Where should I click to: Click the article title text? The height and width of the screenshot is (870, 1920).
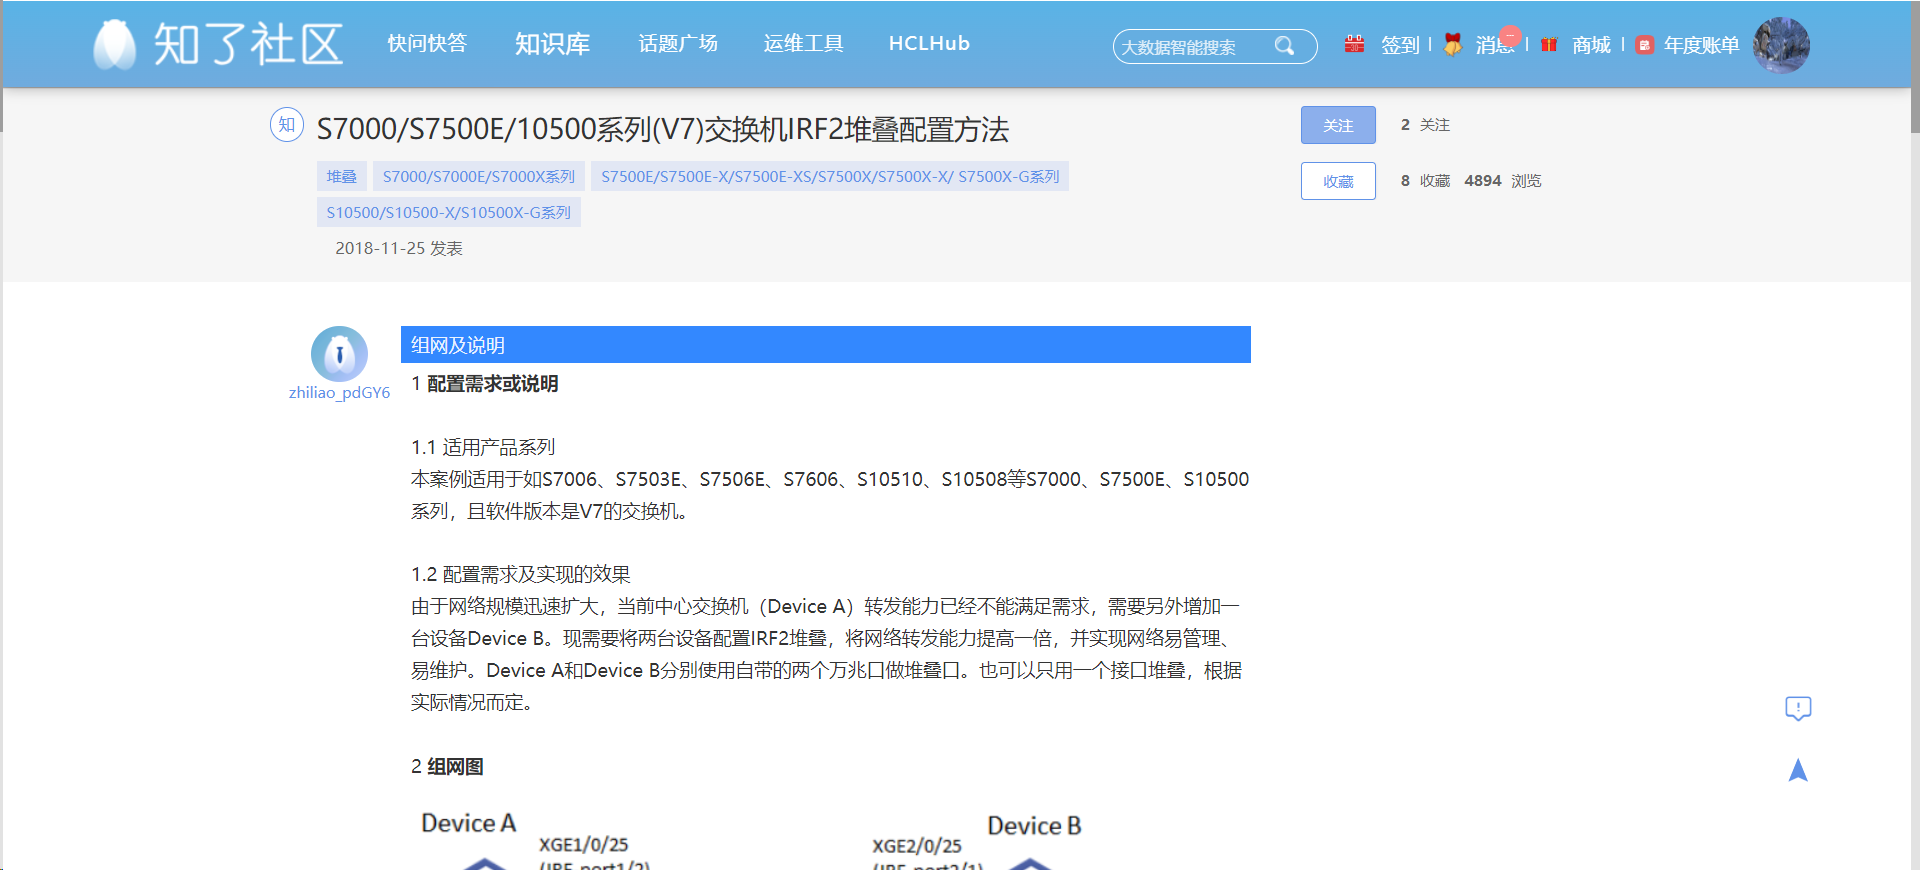click(x=663, y=129)
